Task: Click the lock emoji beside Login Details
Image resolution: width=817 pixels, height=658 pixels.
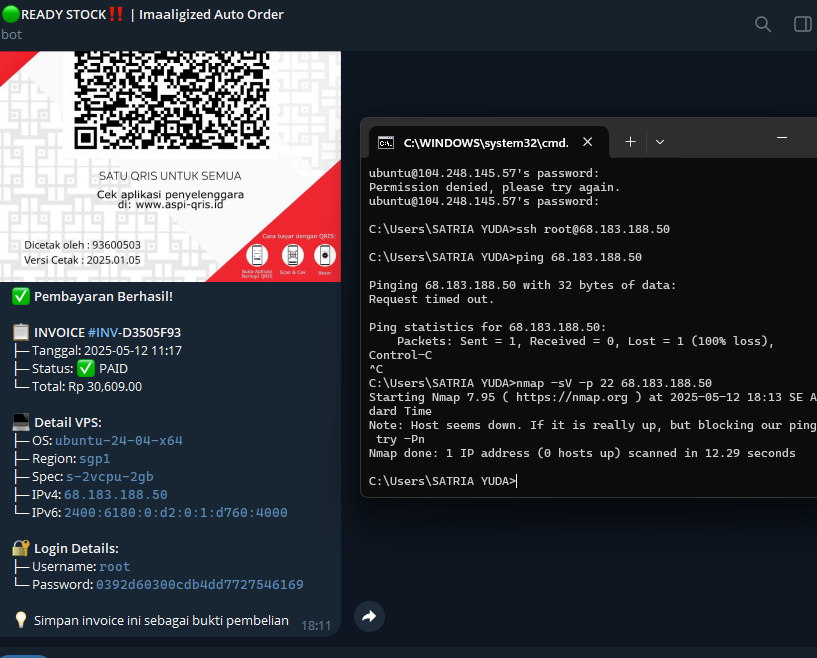Action: [21, 548]
